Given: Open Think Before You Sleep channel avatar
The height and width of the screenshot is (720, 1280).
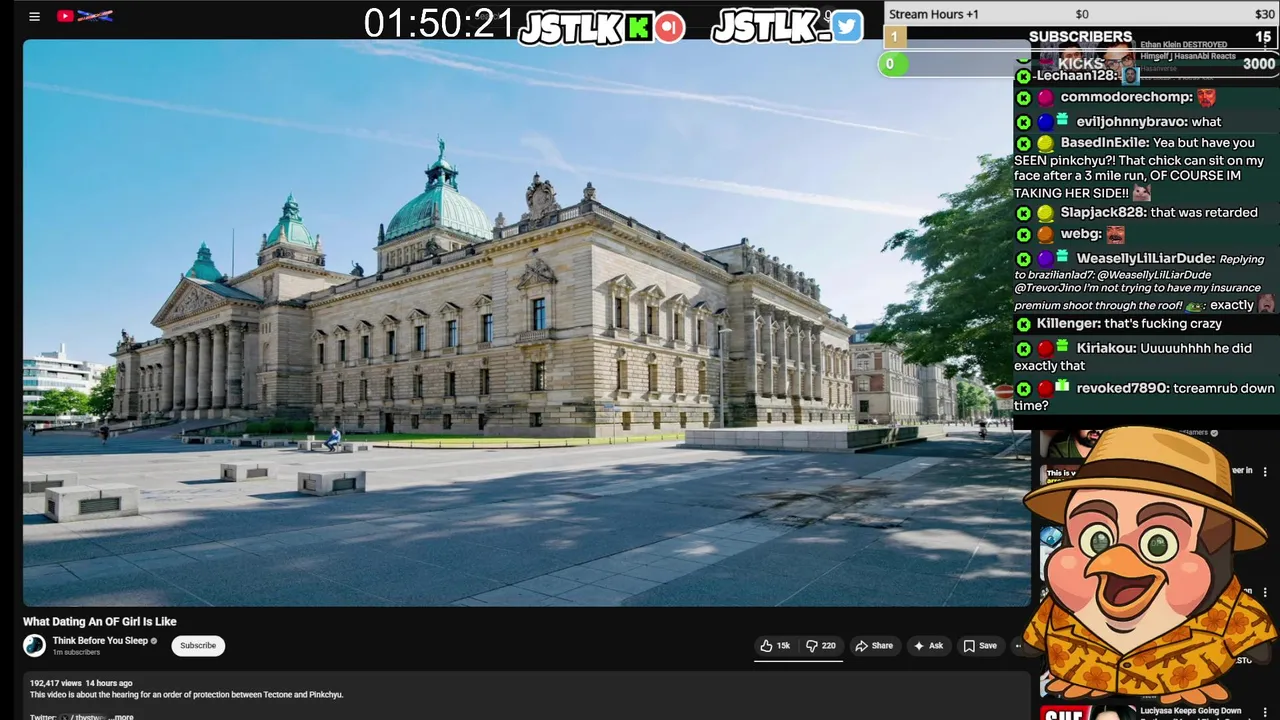Looking at the screenshot, I should 35,646.
